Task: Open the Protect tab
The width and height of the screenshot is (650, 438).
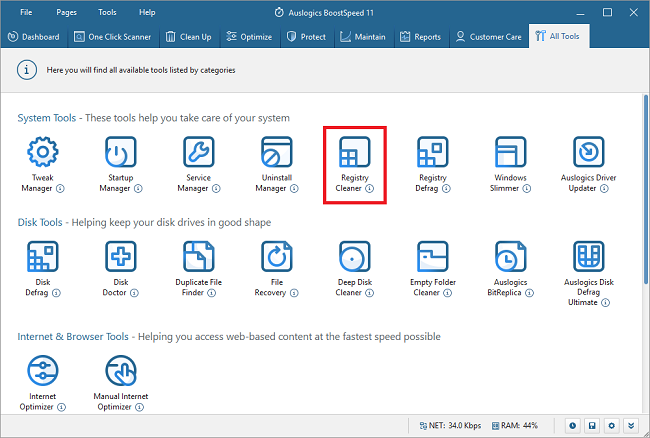Action: point(307,37)
